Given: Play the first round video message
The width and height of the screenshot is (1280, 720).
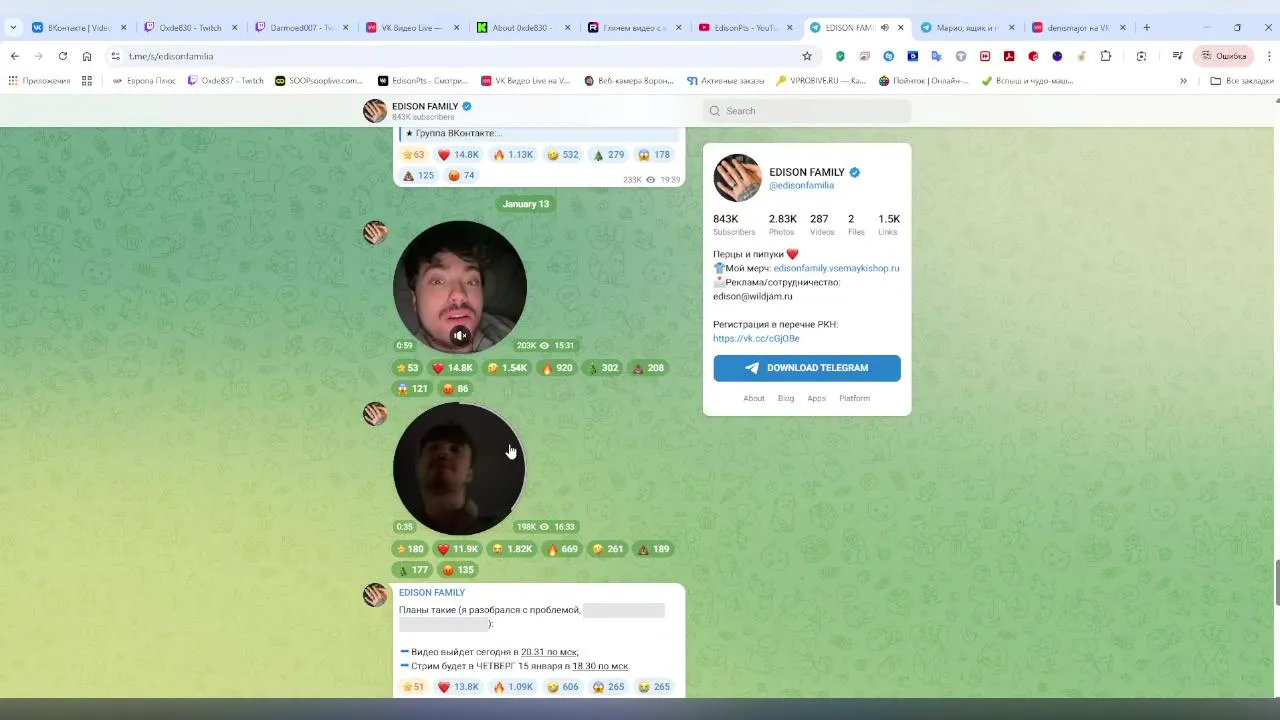Looking at the screenshot, I should click(x=460, y=287).
